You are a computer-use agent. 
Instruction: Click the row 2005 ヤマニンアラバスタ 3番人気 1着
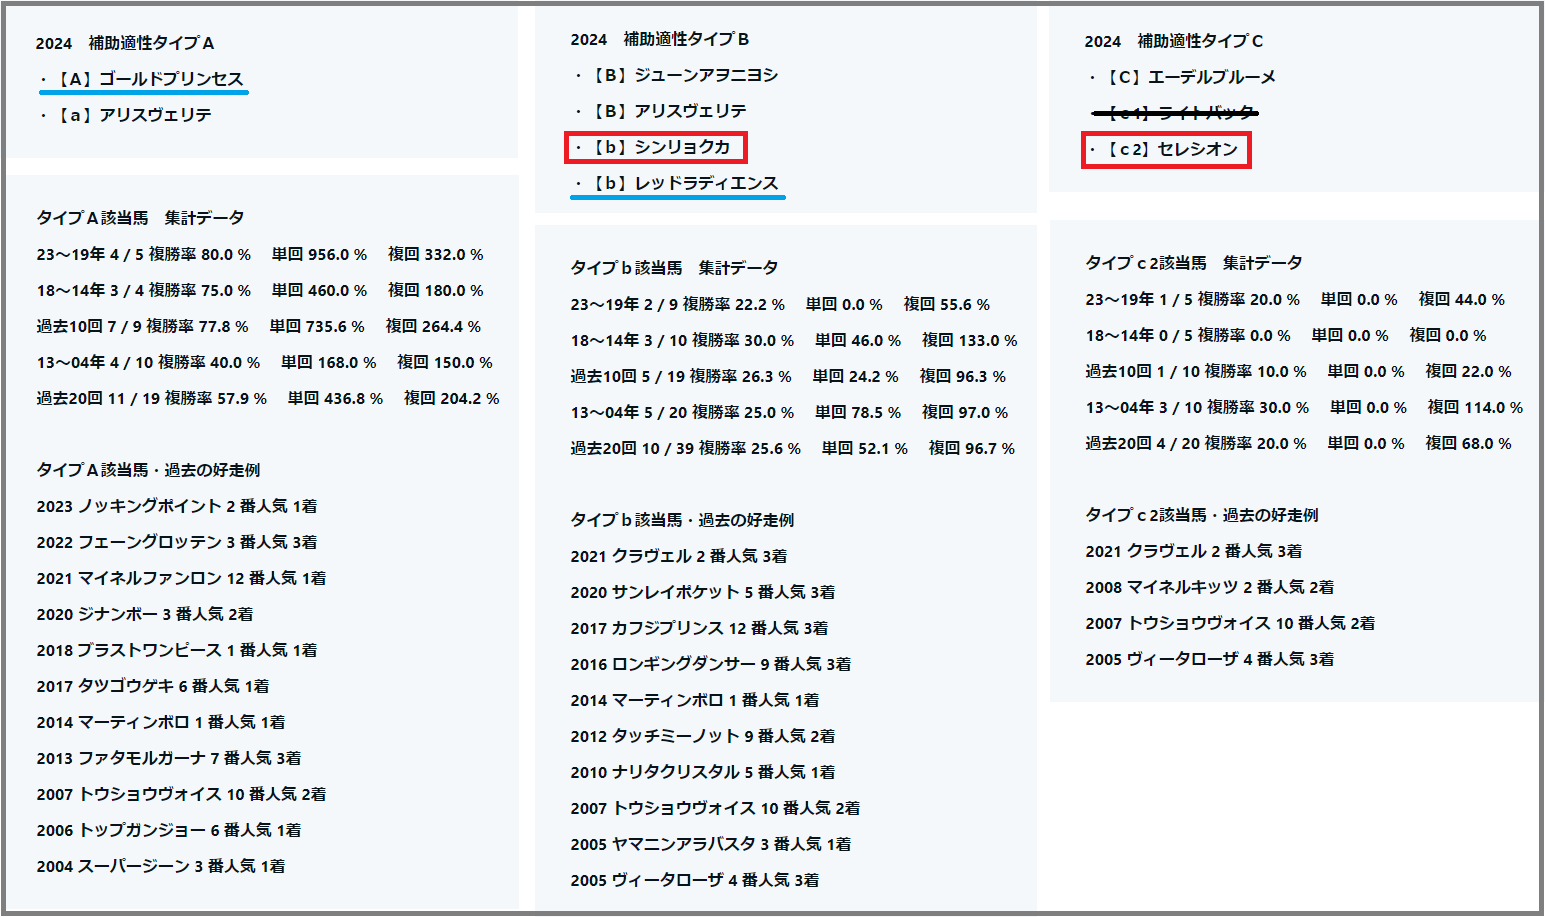click(x=711, y=845)
